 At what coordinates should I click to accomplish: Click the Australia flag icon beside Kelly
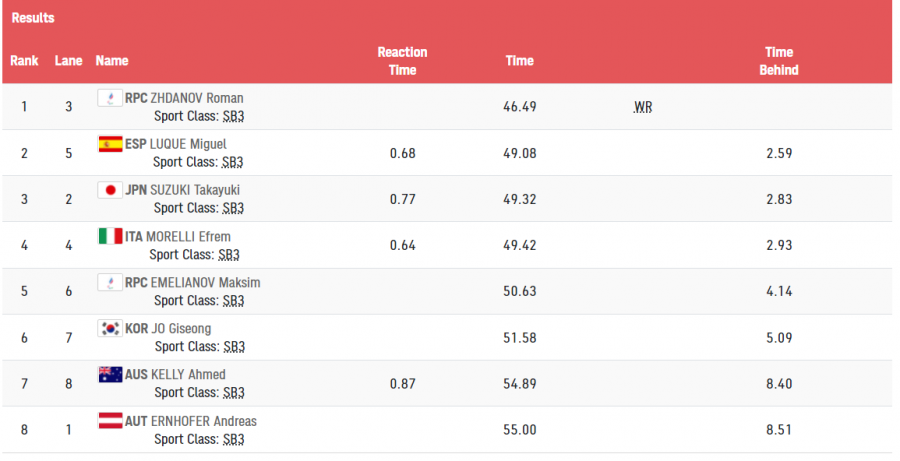click(110, 374)
